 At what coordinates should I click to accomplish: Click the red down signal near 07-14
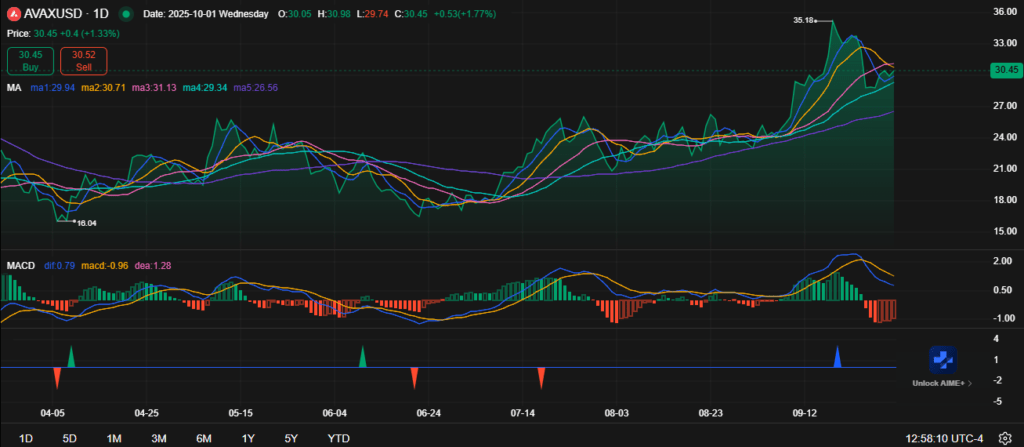click(540, 377)
